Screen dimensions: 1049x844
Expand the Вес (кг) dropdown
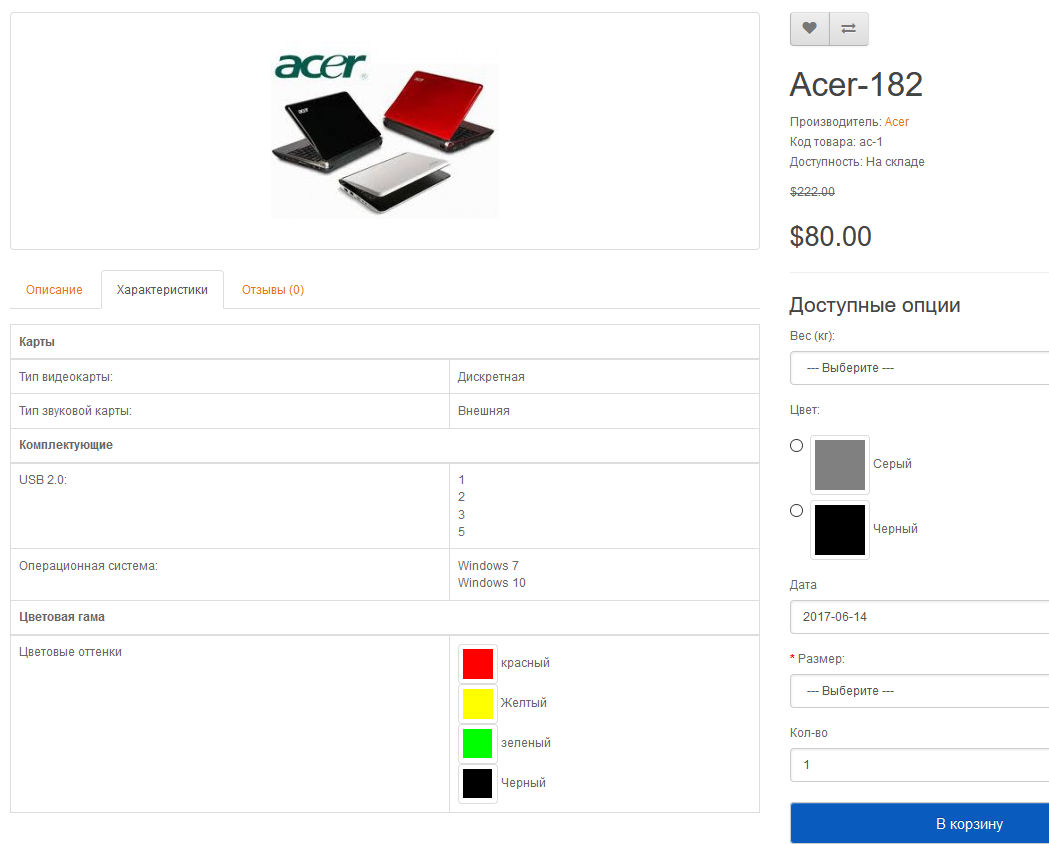[x=919, y=368]
